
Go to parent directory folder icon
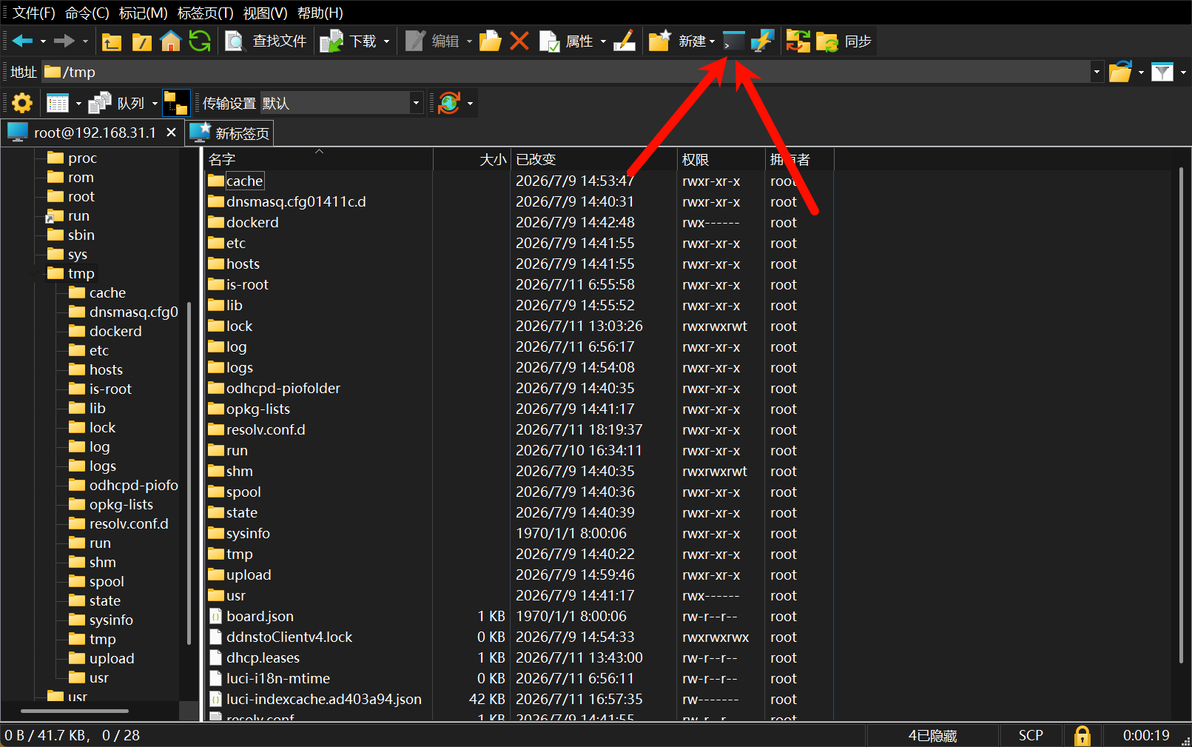[112, 42]
